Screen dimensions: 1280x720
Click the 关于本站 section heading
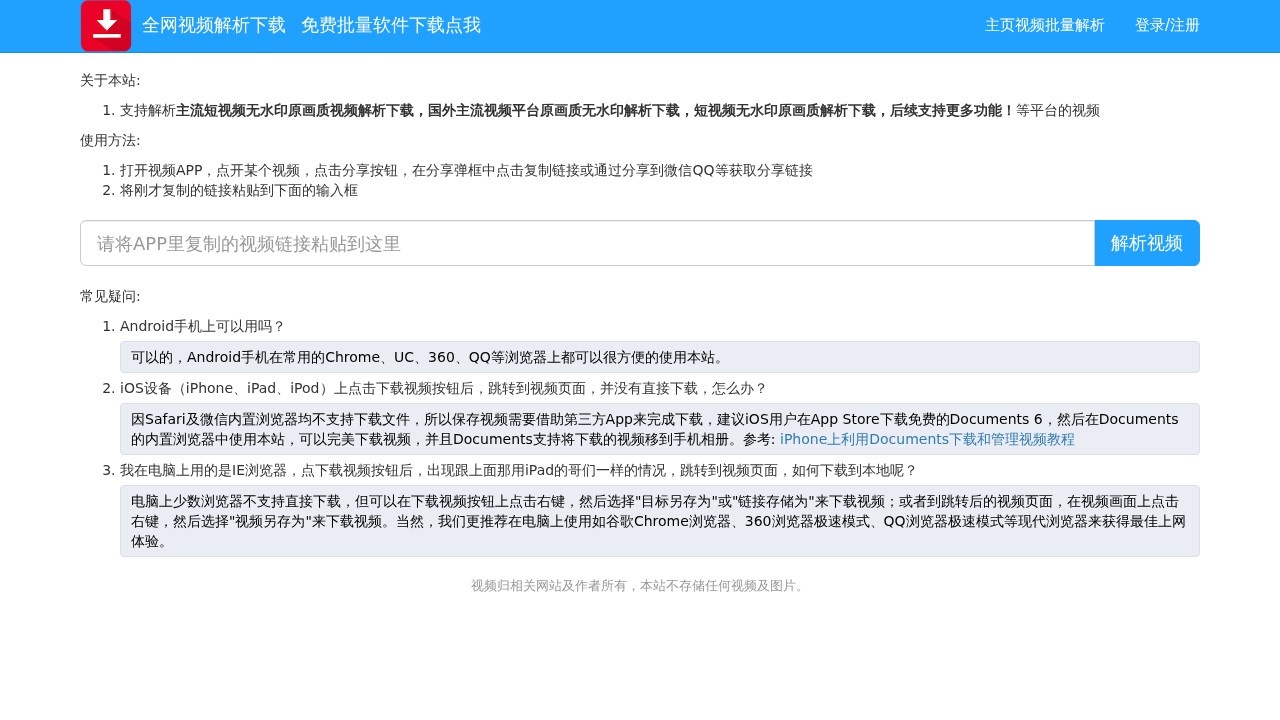coord(108,80)
